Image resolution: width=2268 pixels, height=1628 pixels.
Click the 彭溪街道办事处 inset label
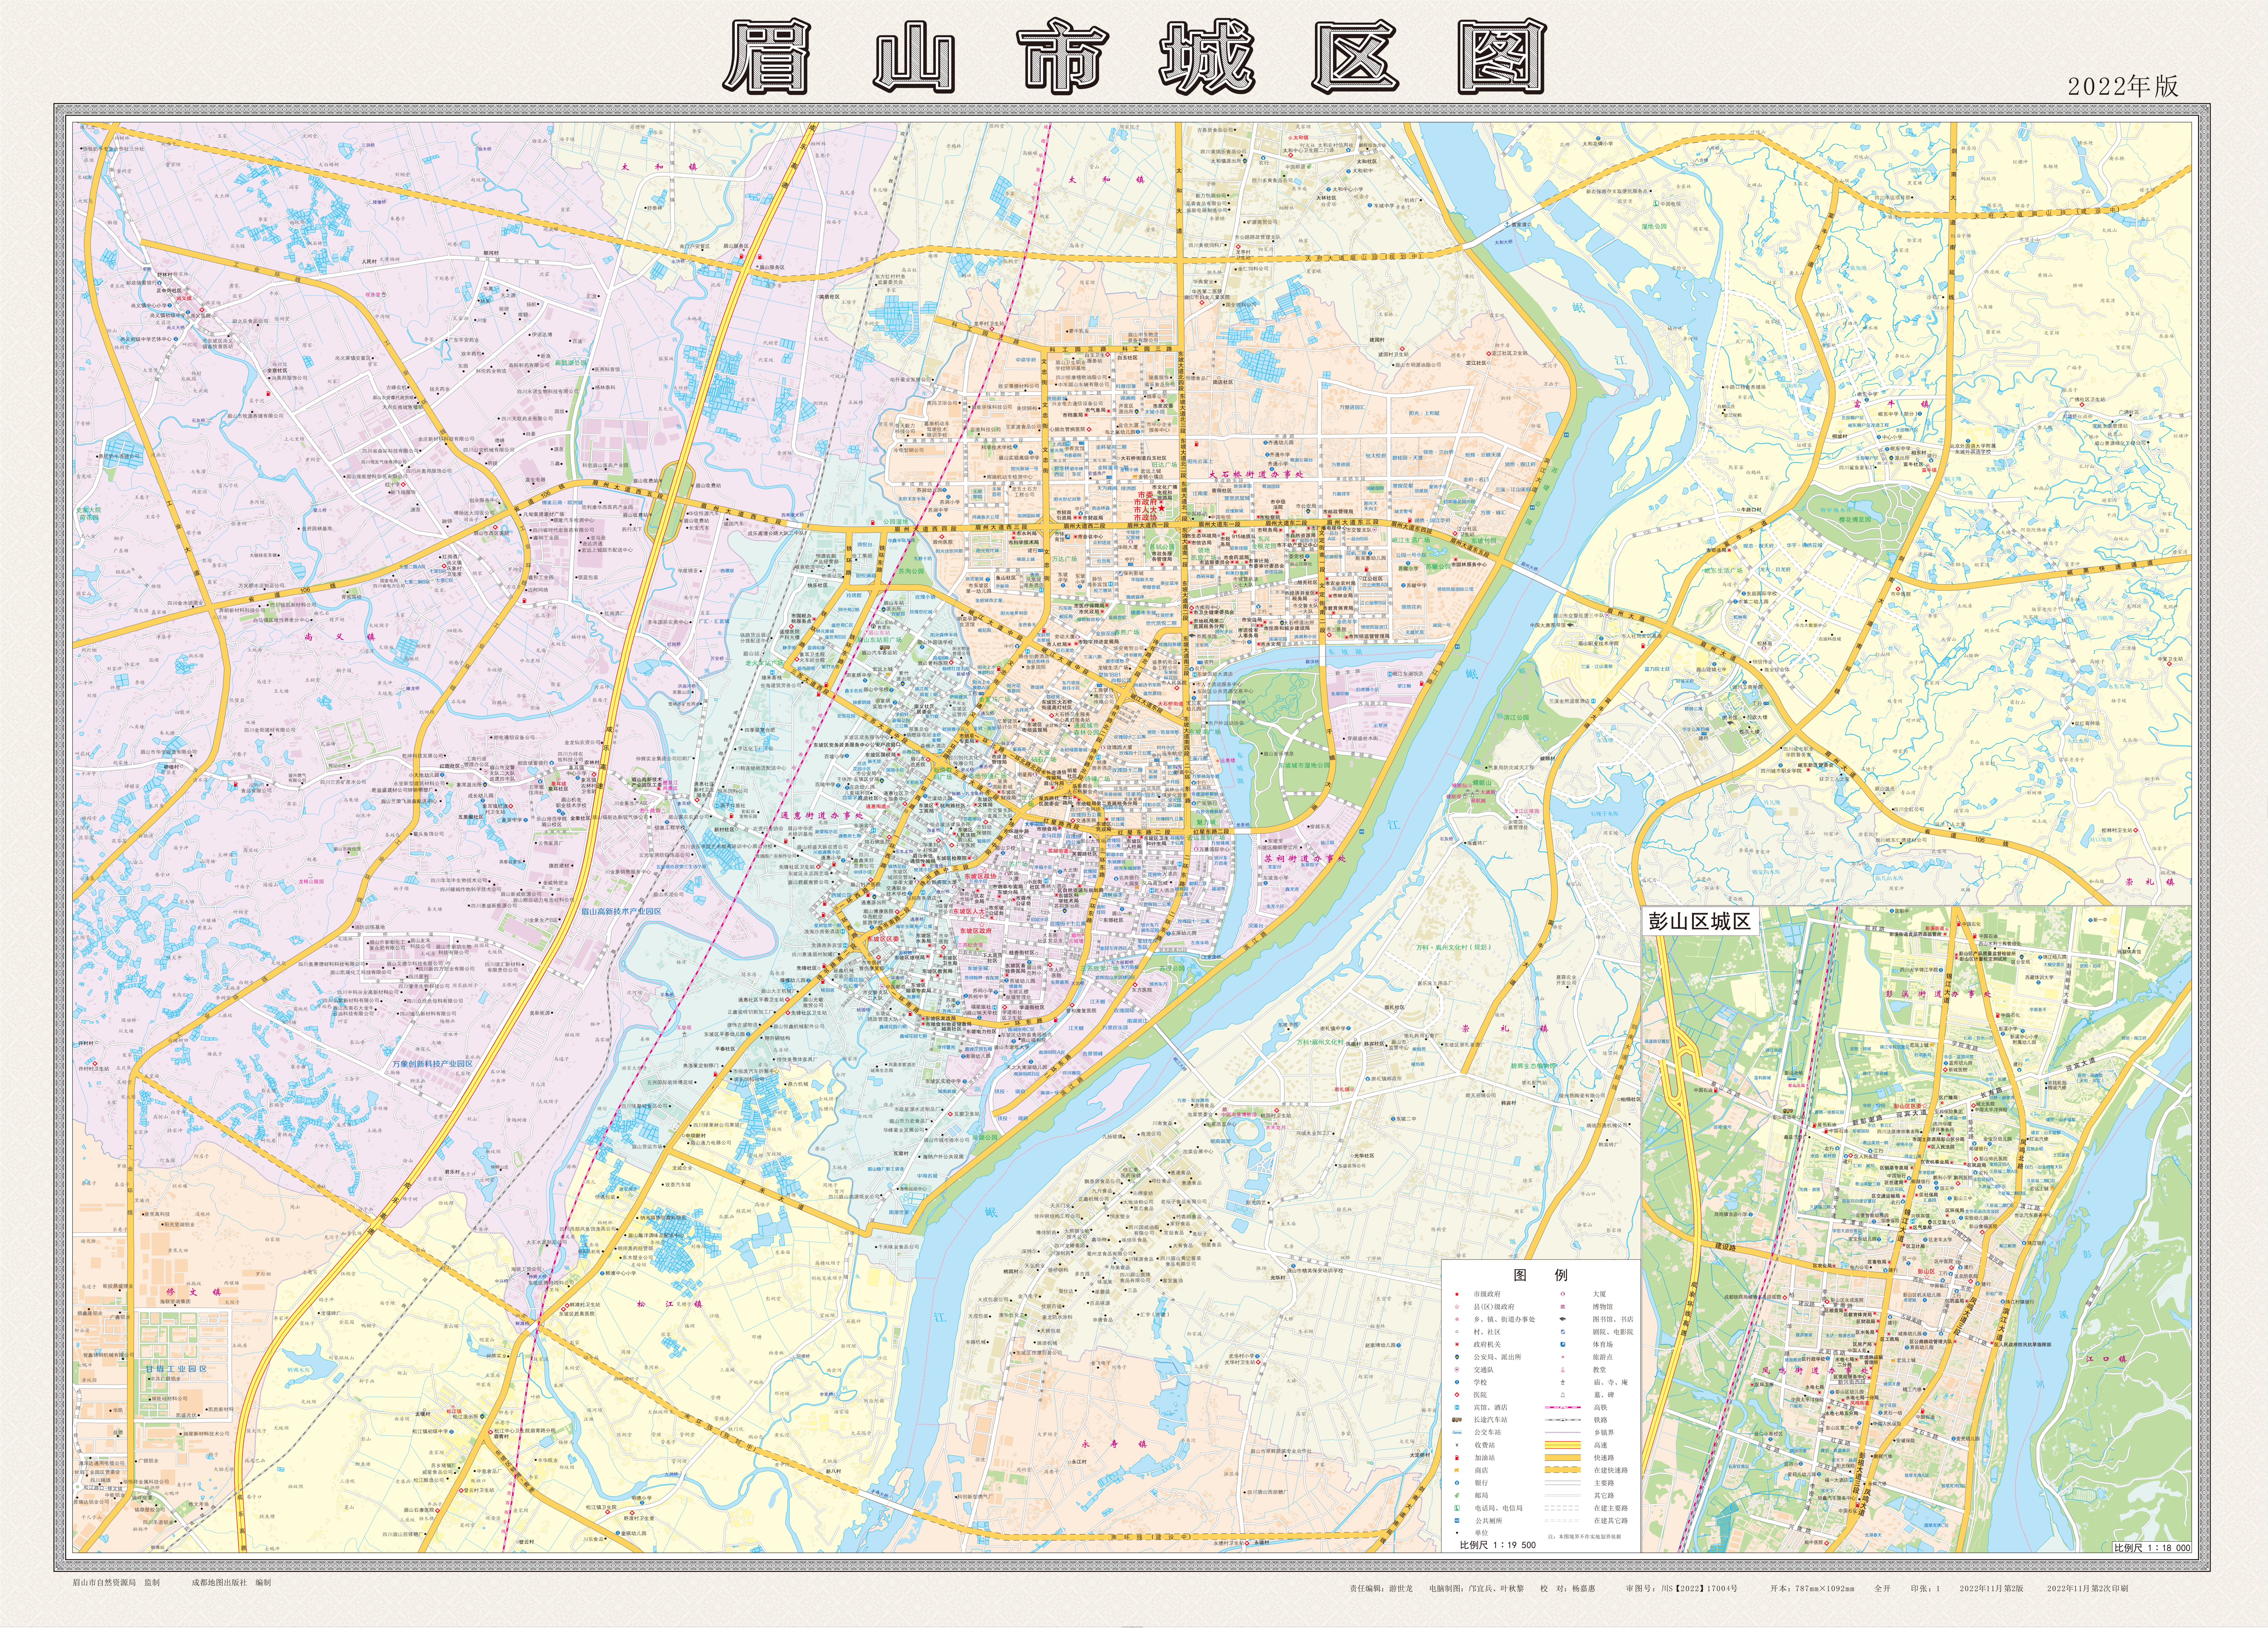point(1939,994)
